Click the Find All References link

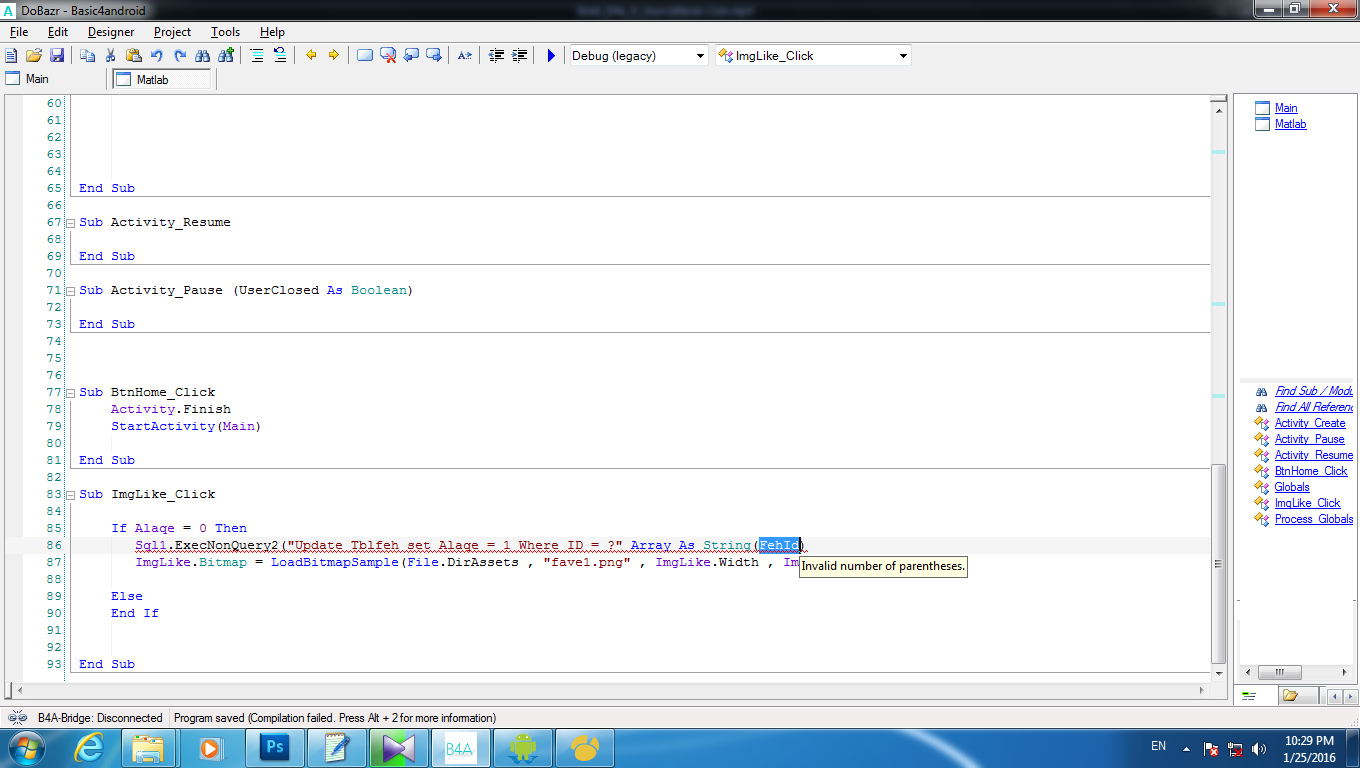[x=1313, y=407]
